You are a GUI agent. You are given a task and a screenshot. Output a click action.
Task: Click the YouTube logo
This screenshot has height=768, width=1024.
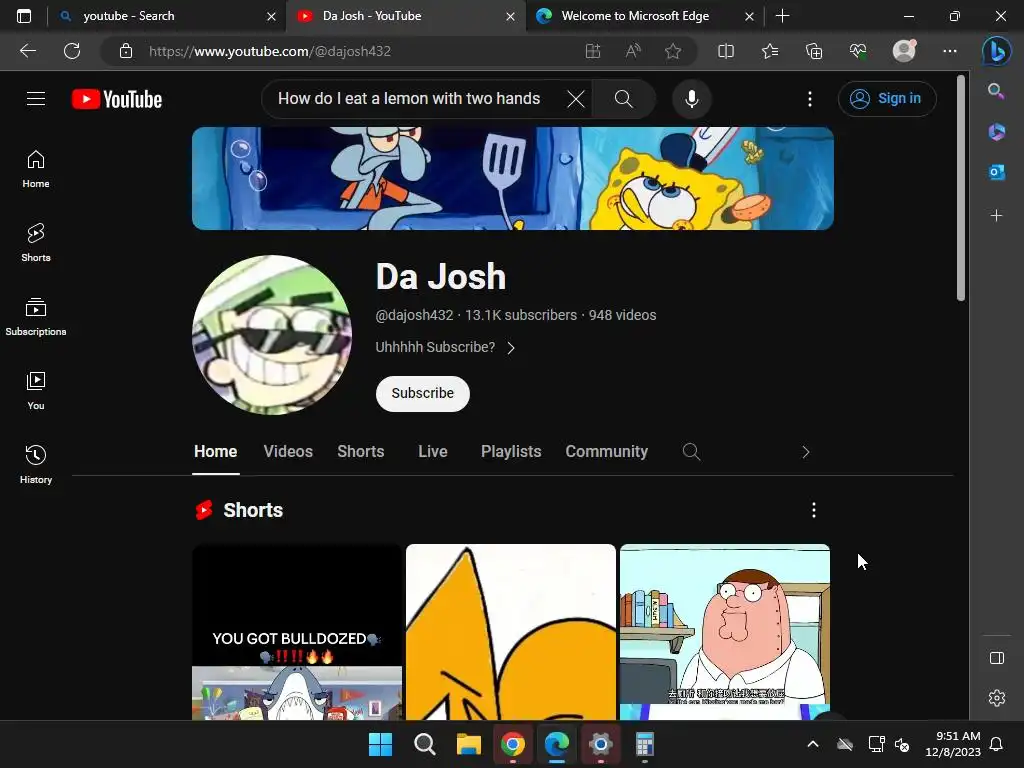pyautogui.click(x=117, y=99)
